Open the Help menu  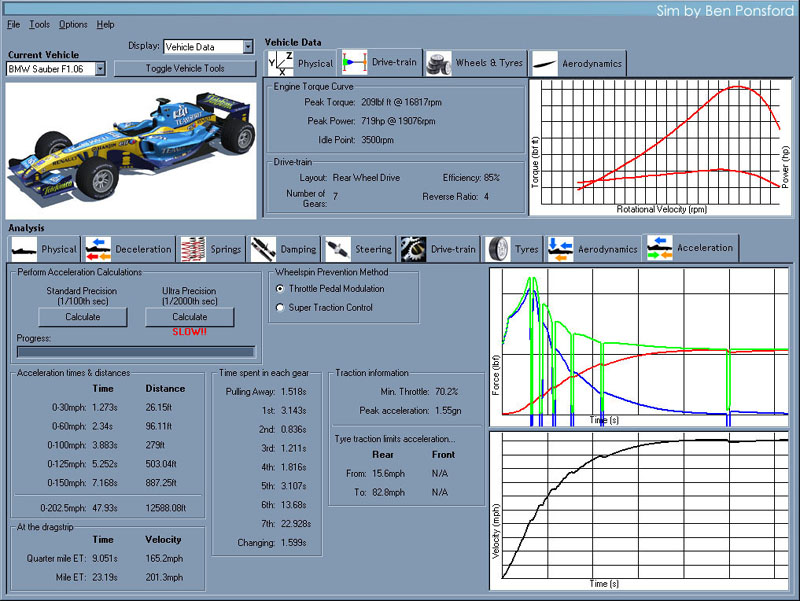click(105, 24)
